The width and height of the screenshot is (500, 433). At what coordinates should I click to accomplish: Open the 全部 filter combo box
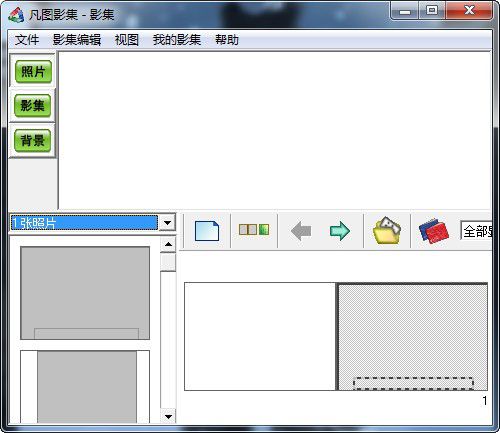click(x=477, y=231)
